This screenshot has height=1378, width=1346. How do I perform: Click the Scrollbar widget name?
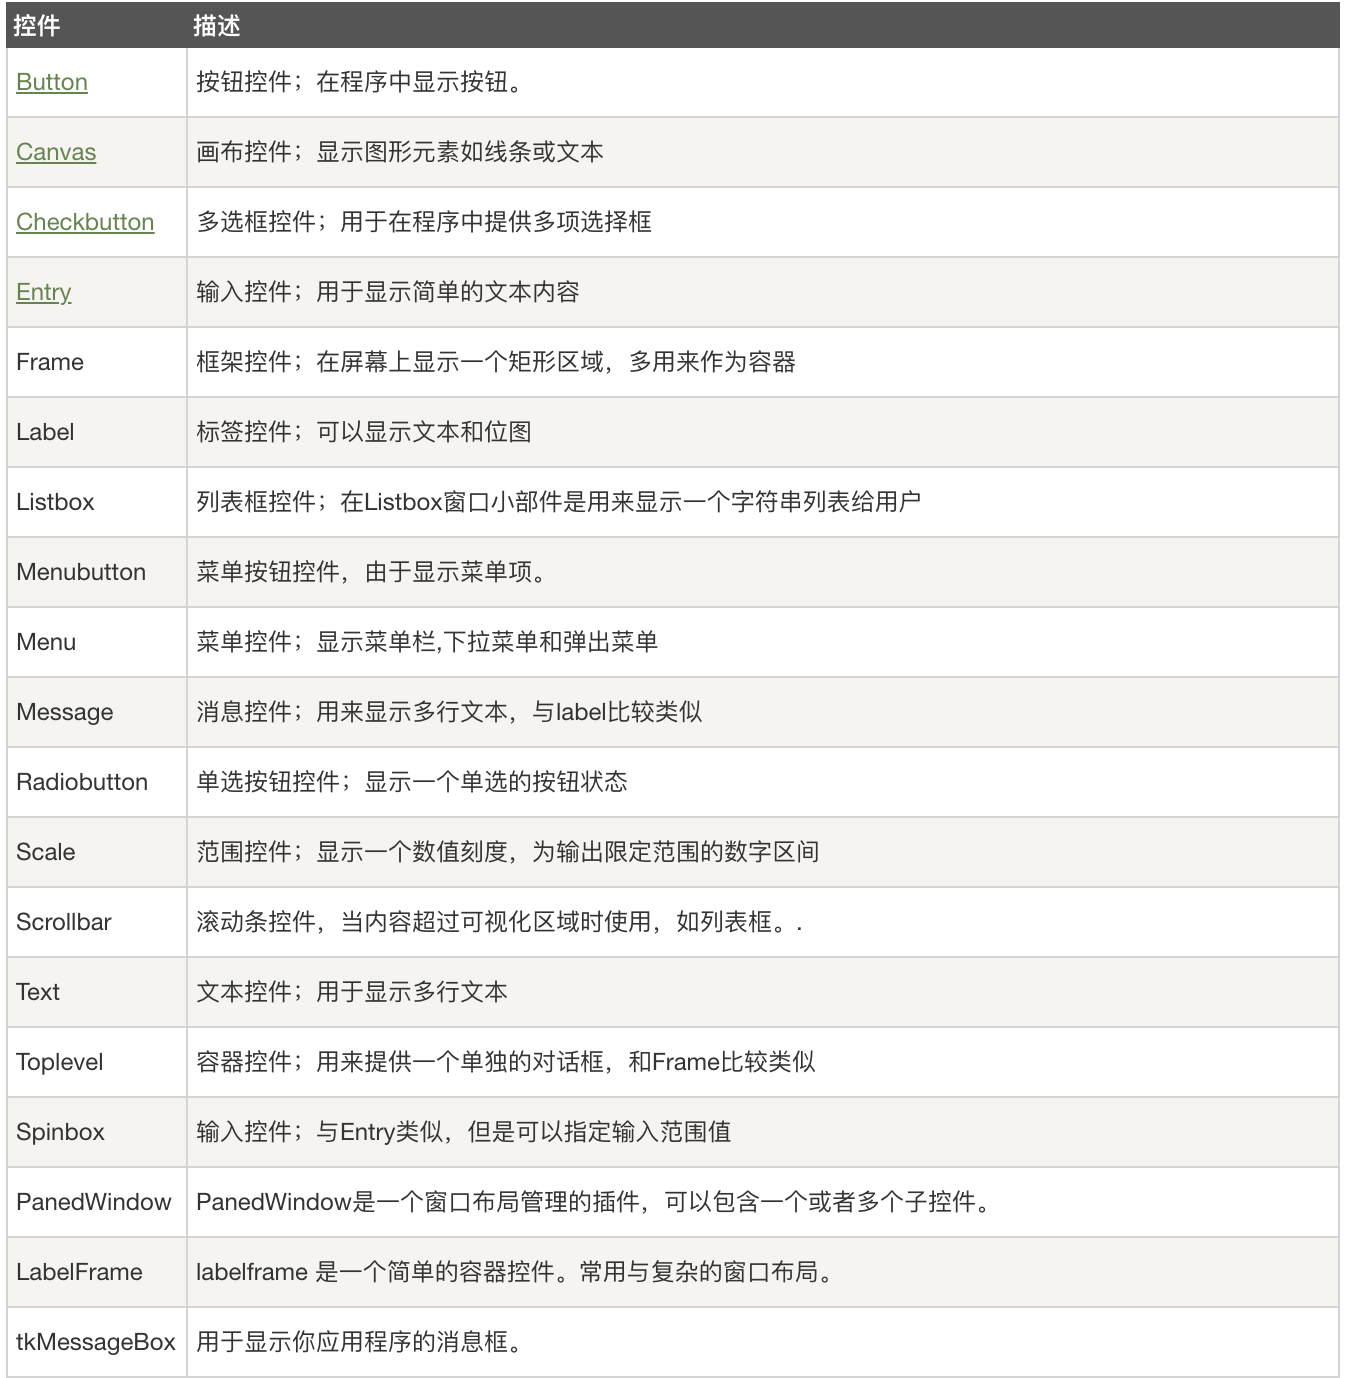click(x=64, y=922)
